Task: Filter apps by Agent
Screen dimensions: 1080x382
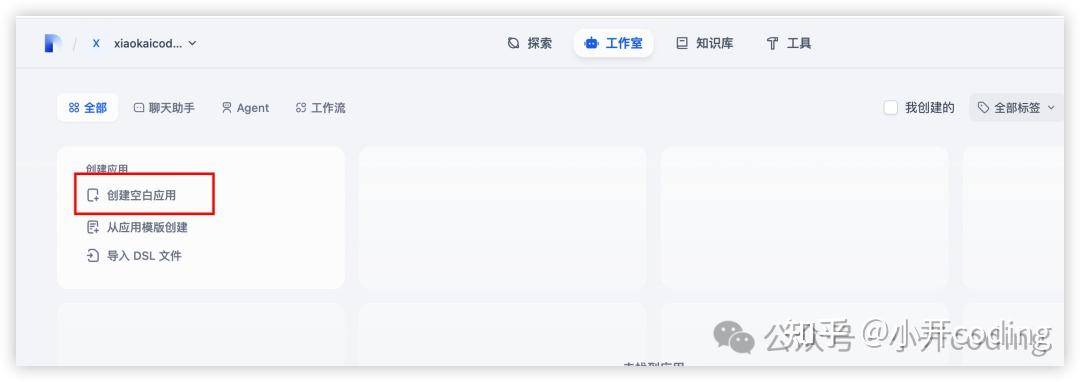Action: coord(245,108)
